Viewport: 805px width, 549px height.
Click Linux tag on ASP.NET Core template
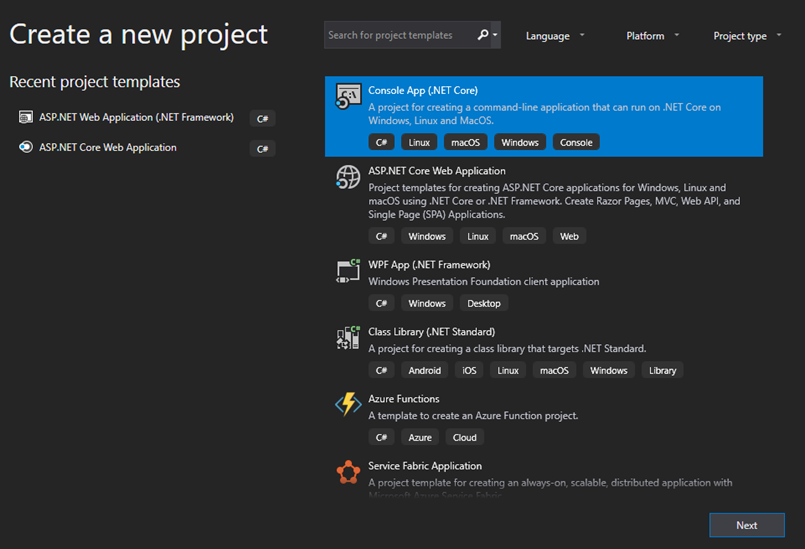[478, 236]
